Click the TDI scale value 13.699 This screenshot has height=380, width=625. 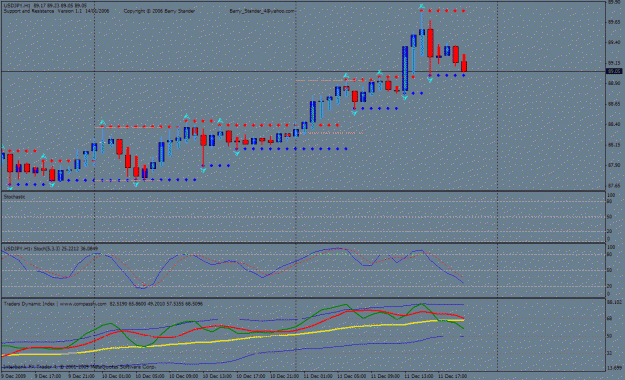[x=614, y=368]
